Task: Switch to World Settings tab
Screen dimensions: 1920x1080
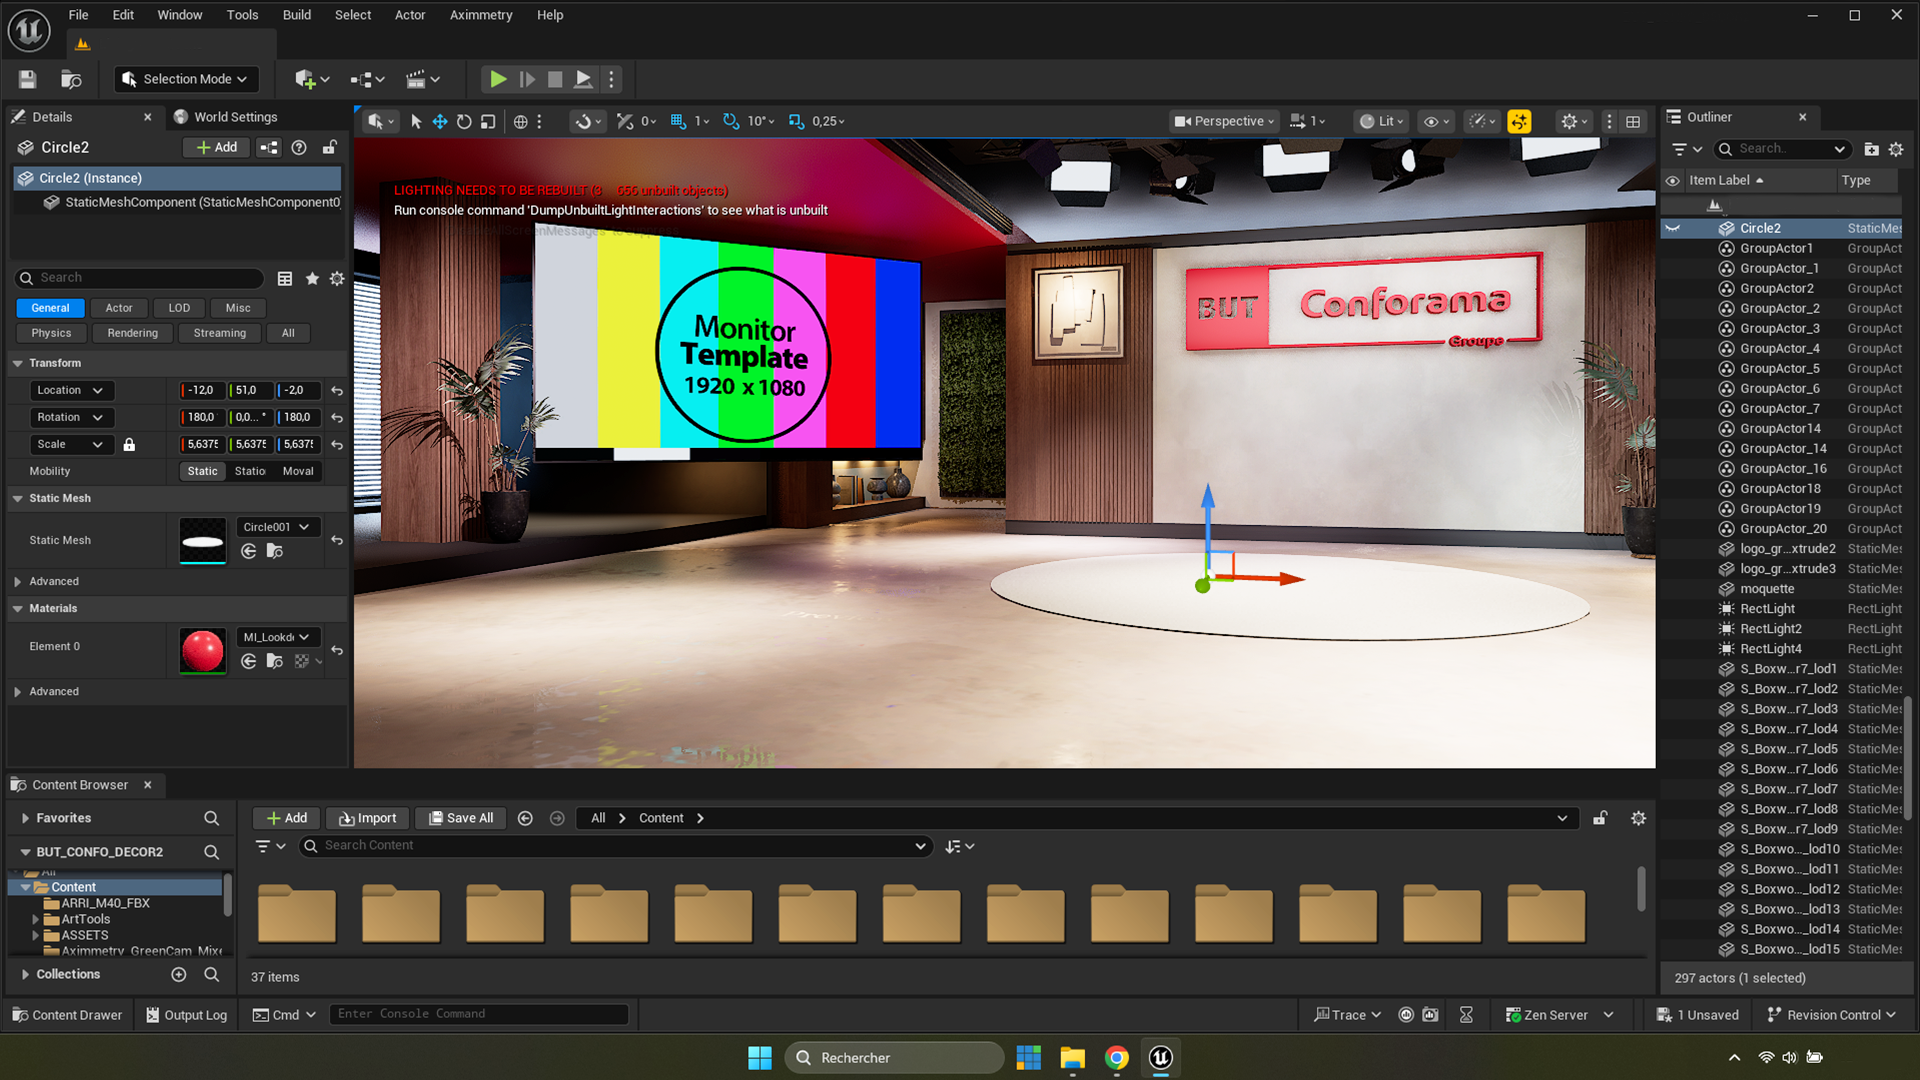Action: coord(235,117)
